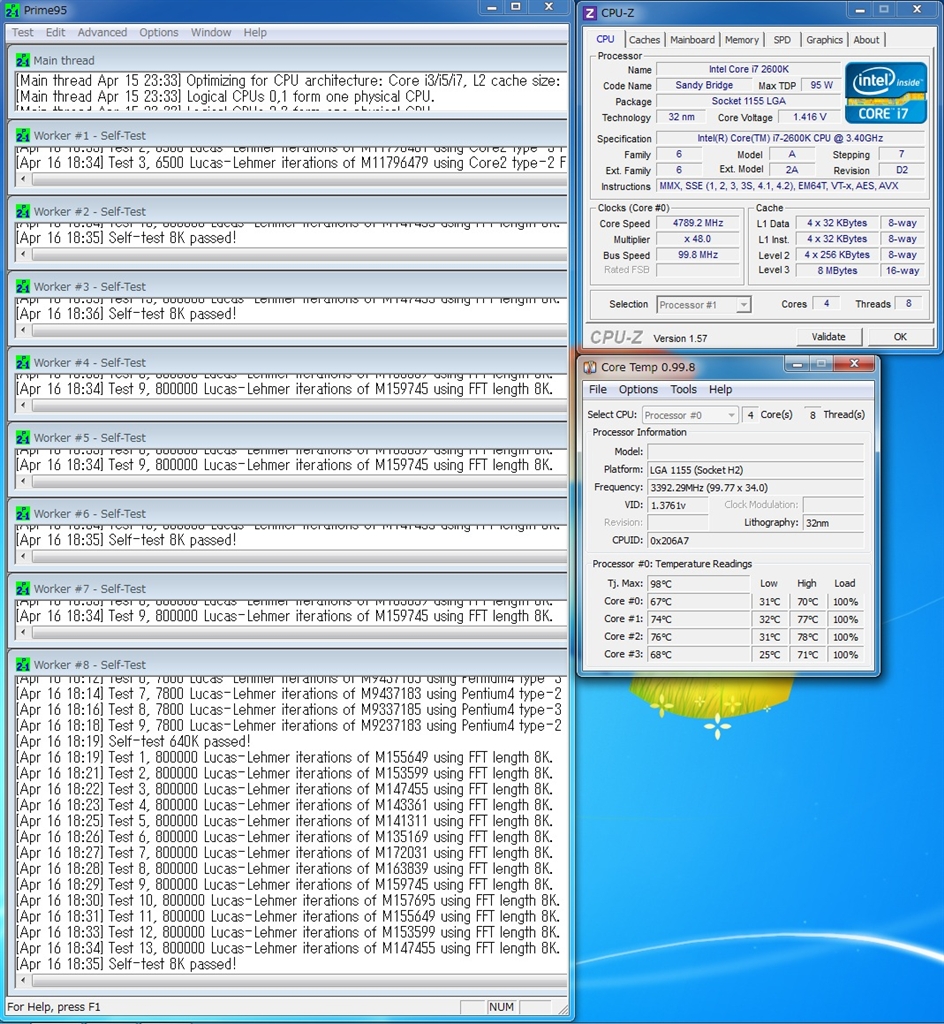The image size is (944, 1024).
Task: Open the Help menu in Prime95
Action: click(x=255, y=33)
